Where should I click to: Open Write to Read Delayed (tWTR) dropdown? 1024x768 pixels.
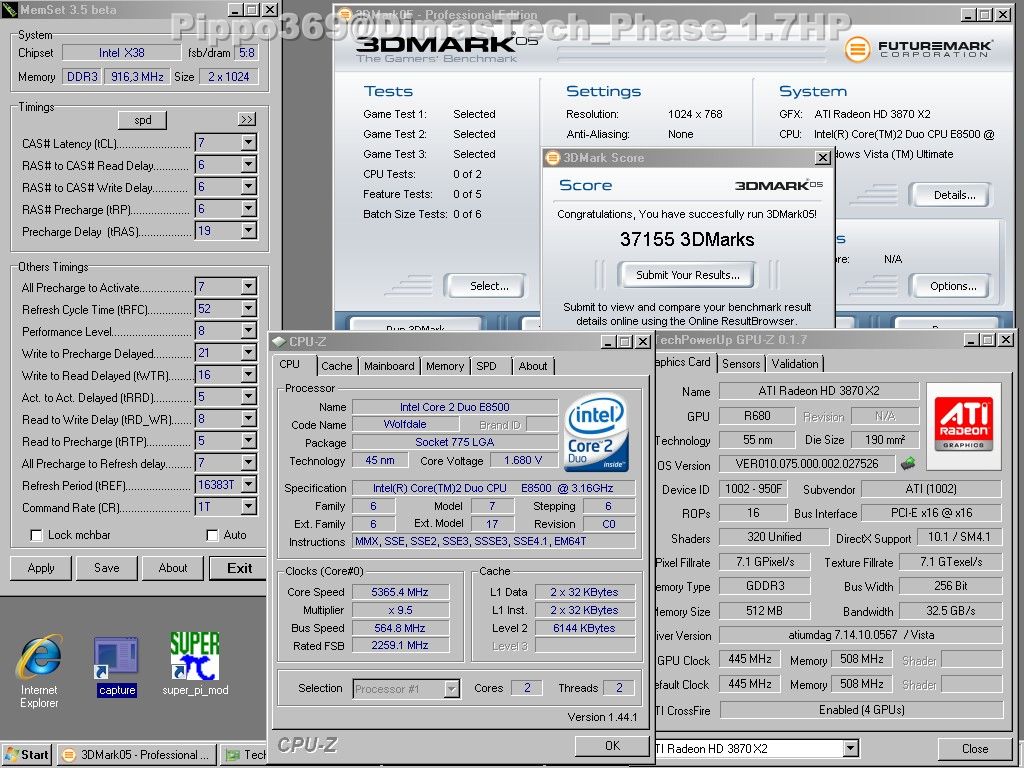pos(248,375)
